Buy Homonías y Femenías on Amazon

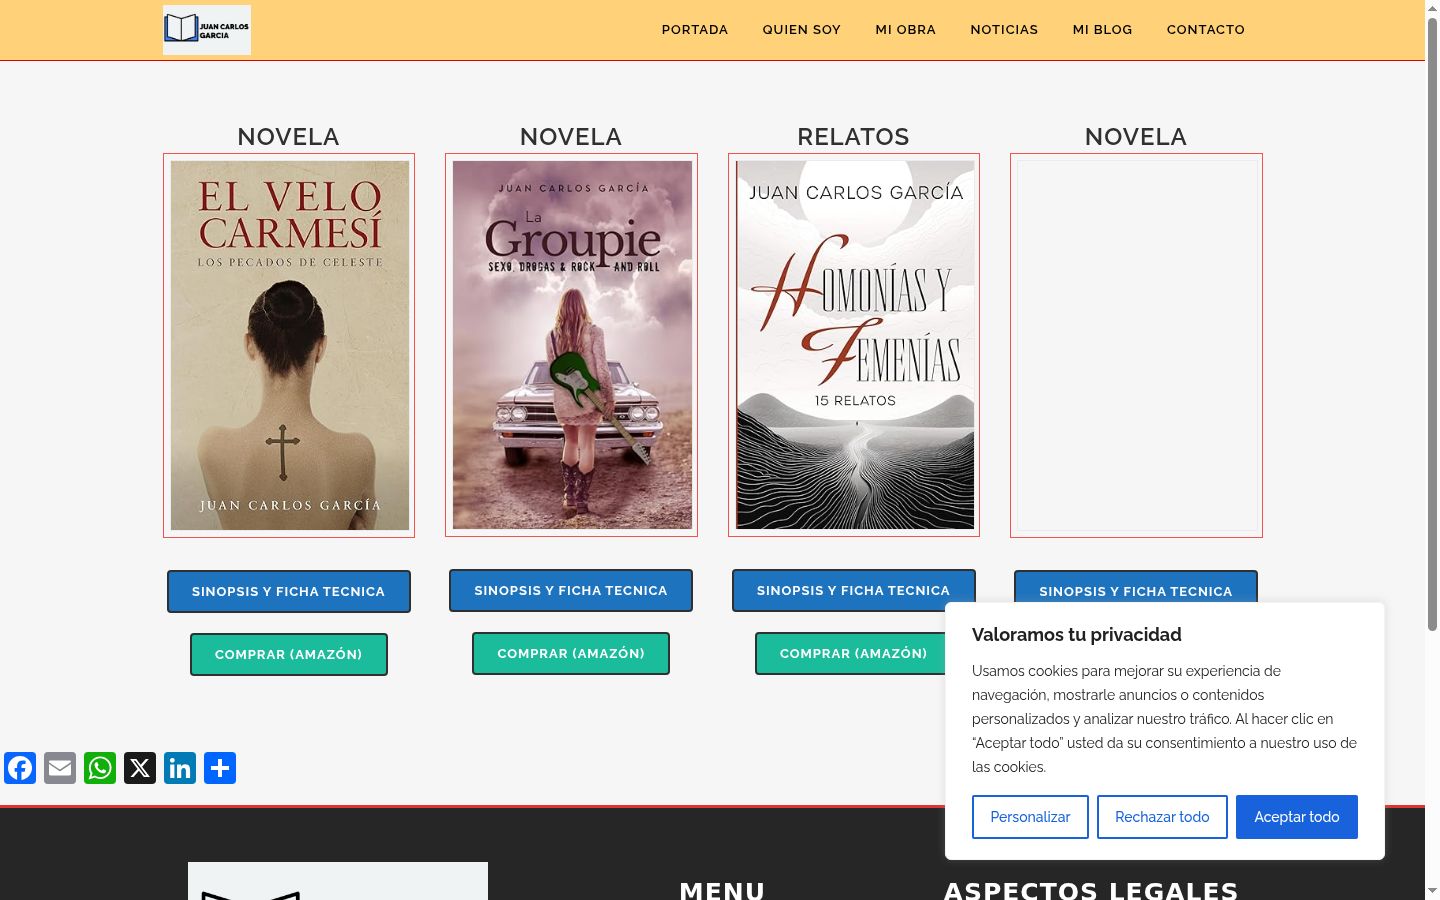(850, 653)
